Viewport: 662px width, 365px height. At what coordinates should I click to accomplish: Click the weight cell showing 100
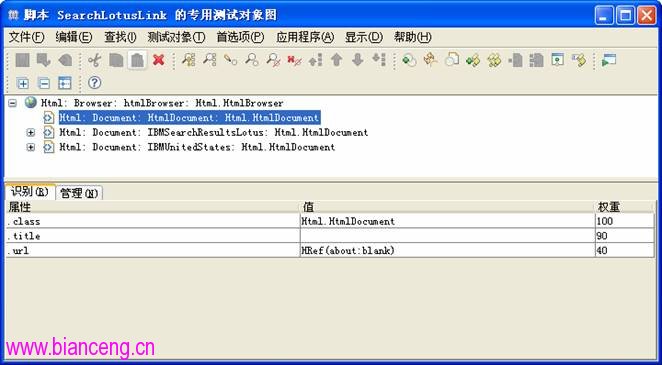pyautogui.click(x=625, y=221)
